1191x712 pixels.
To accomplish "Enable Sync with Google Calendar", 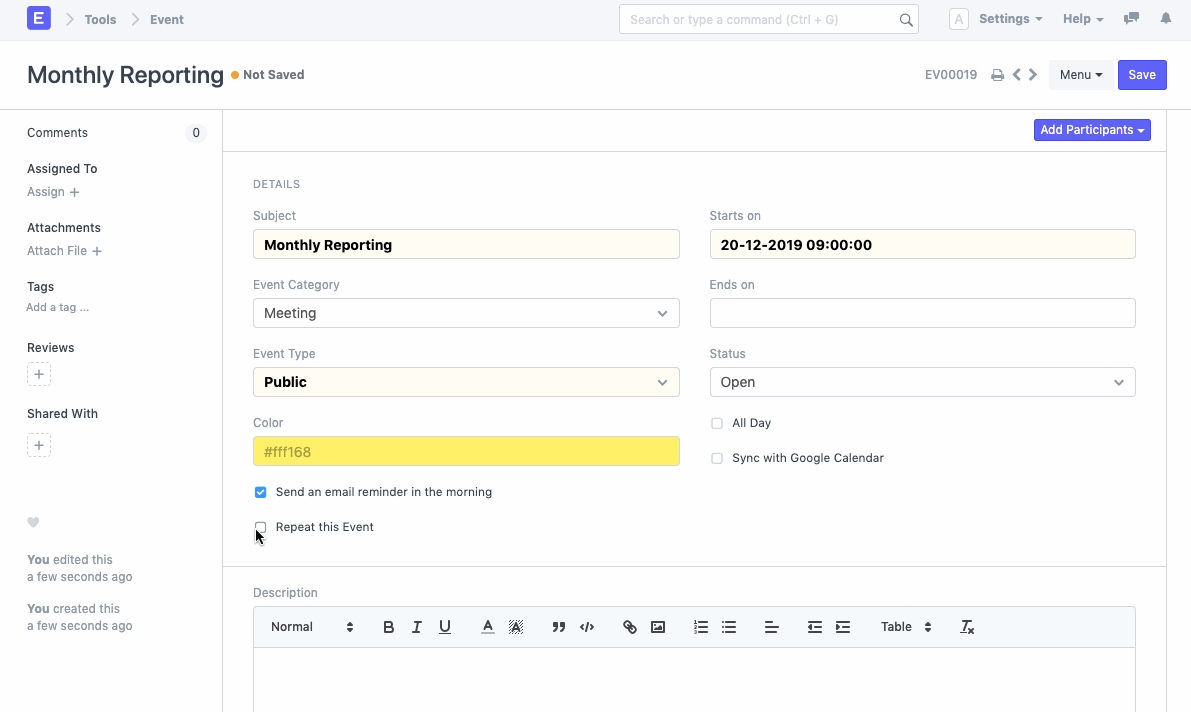I will (x=717, y=458).
